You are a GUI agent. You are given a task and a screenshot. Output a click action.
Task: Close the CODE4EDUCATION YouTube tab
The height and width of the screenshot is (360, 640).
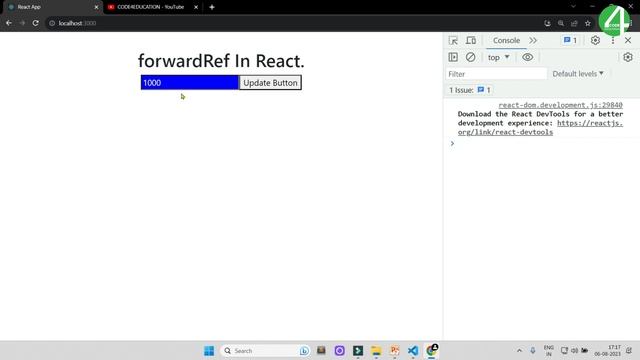click(x=196, y=7)
